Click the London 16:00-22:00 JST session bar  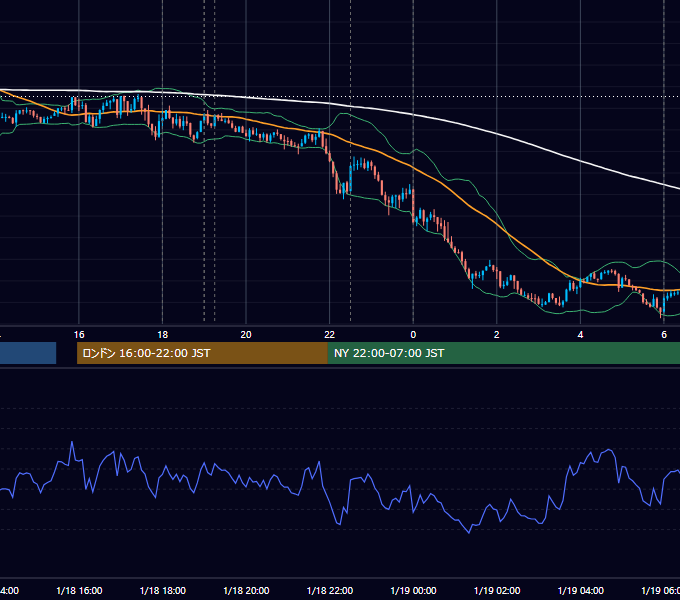pos(202,353)
